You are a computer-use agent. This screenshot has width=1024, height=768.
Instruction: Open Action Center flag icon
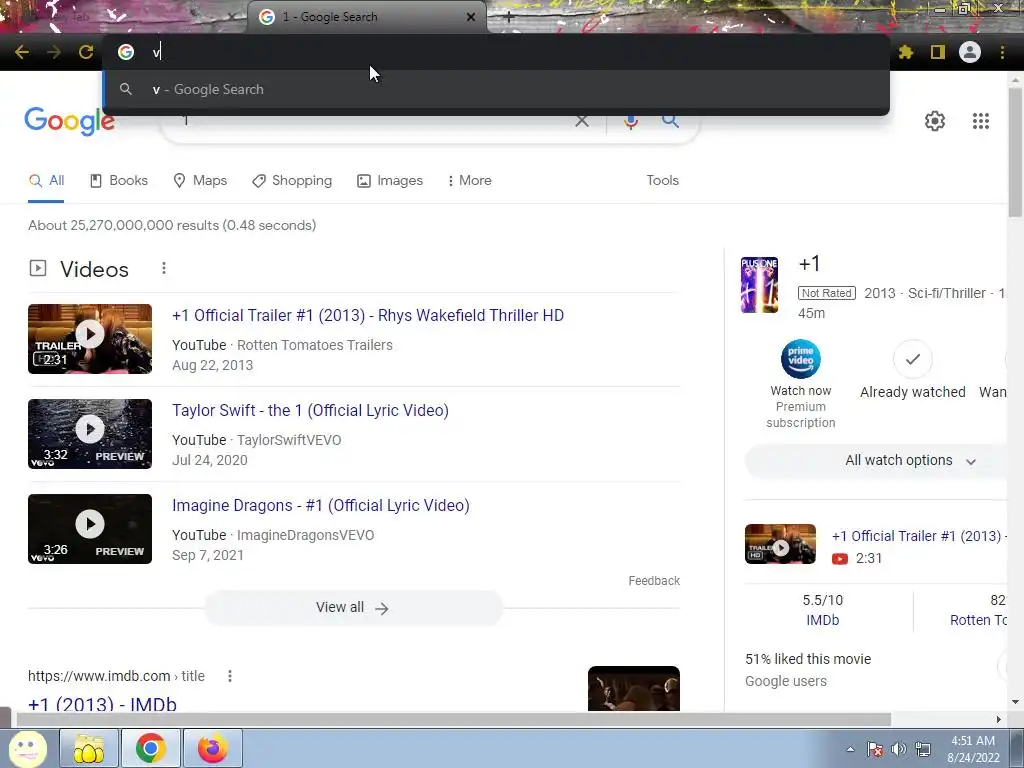(874, 749)
